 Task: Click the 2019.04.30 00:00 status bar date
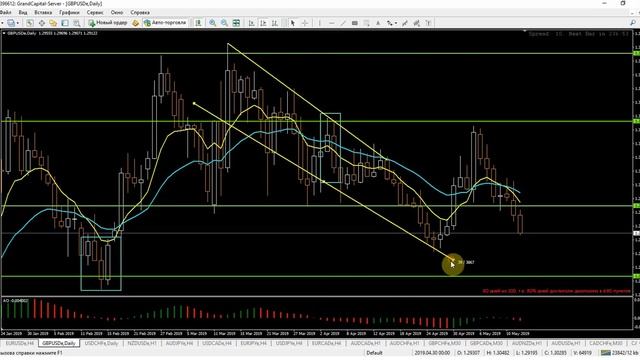tap(432, 353)
